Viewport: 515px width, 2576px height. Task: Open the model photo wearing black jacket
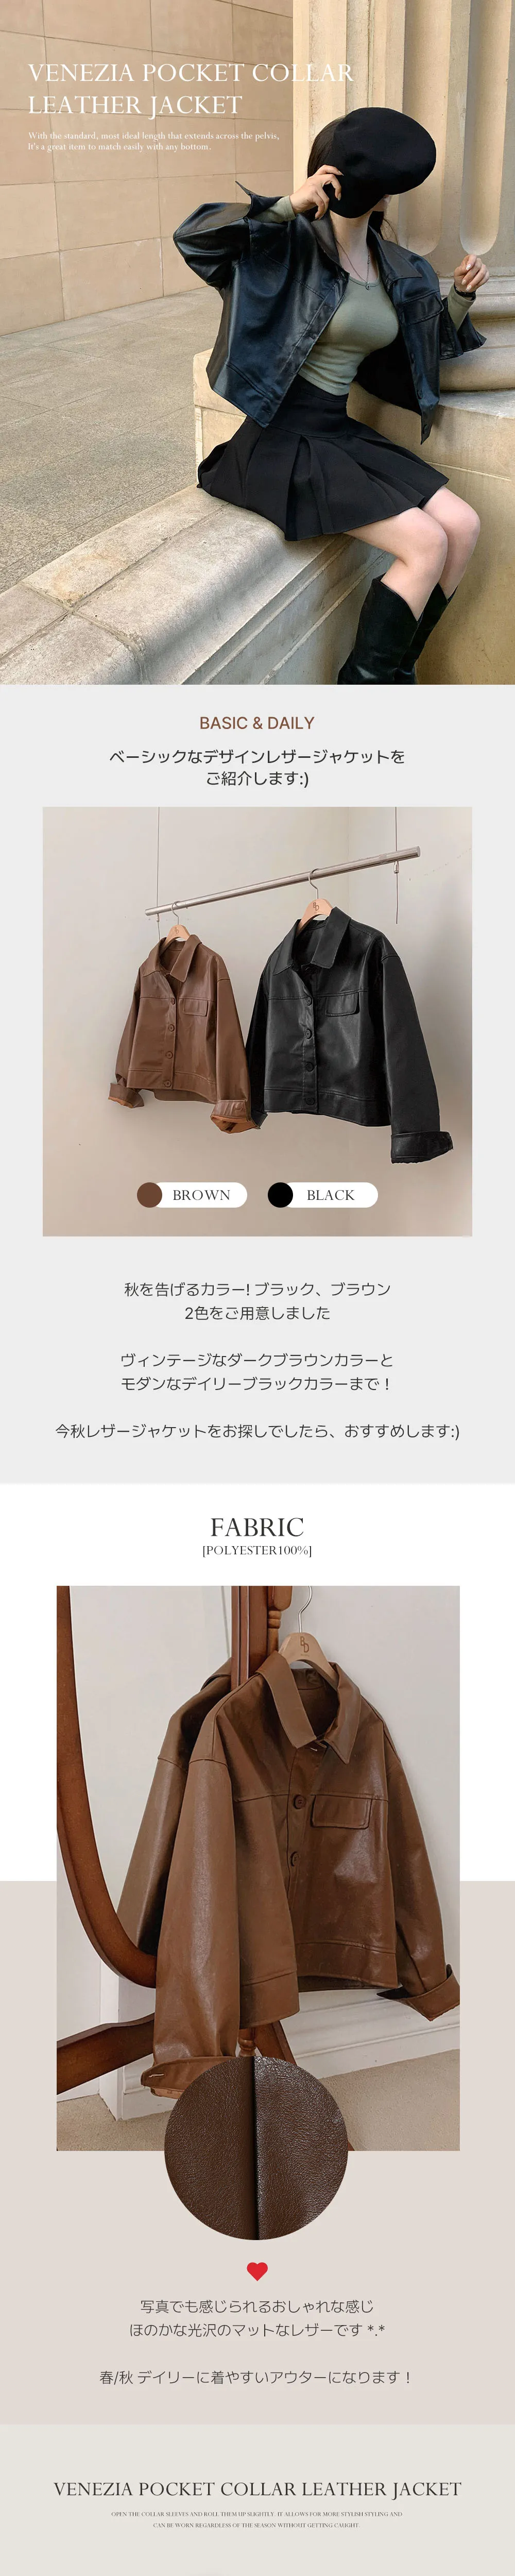257,342
